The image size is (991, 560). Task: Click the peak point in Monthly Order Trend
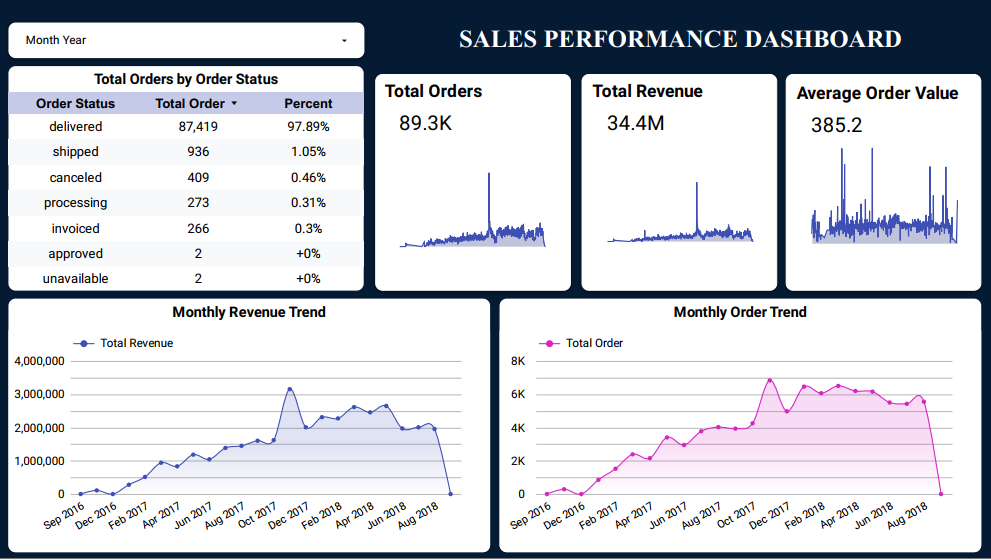pyautogui.click(x=769, y=380)
